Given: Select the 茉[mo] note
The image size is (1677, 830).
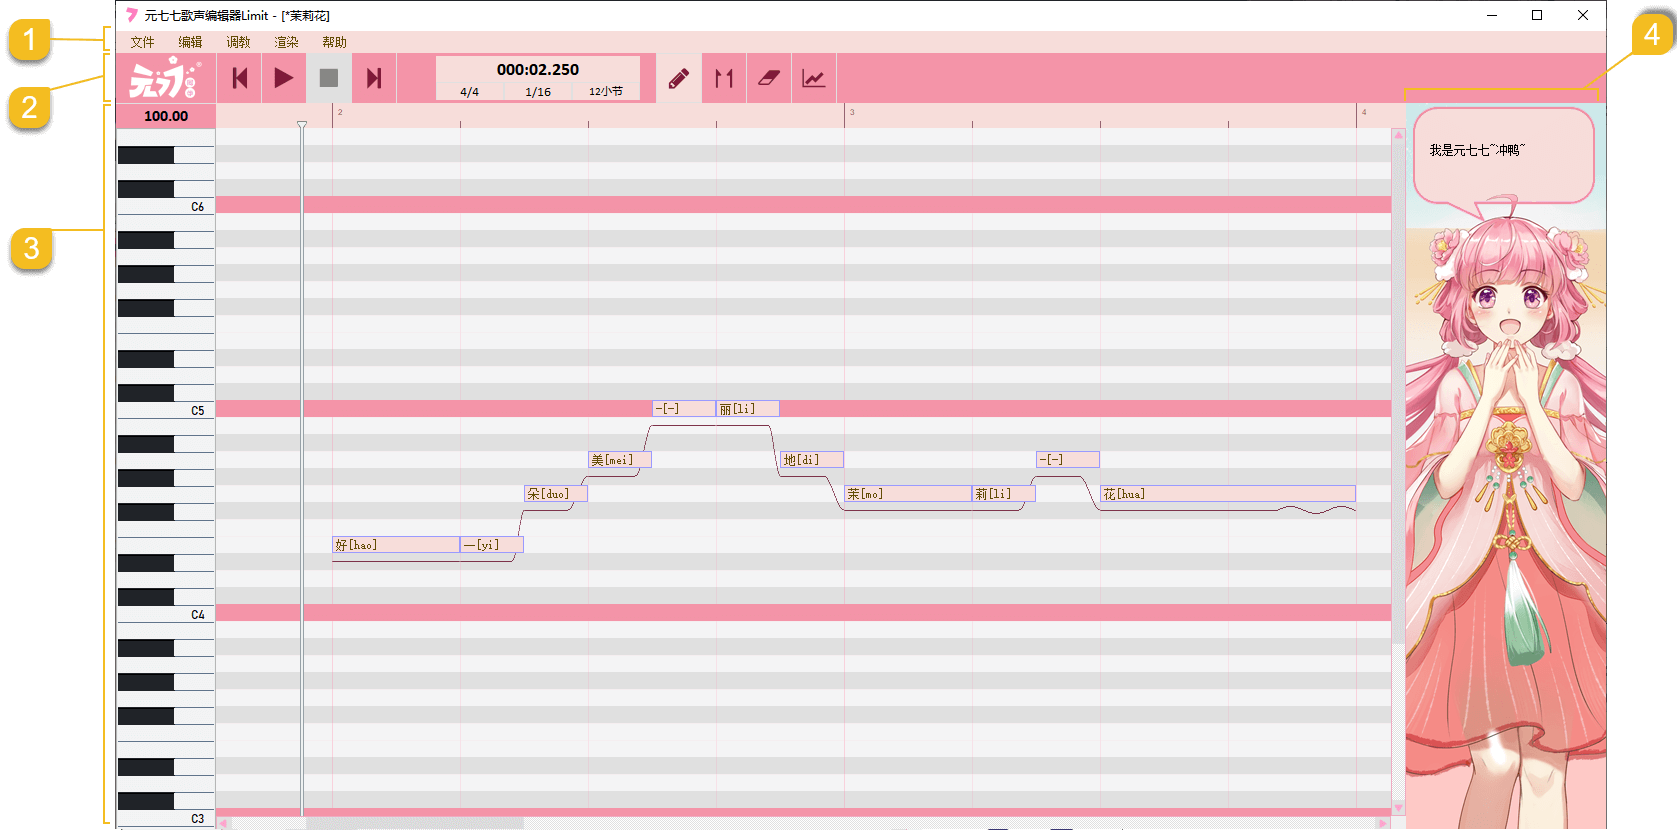Looking at the screenshot, I should [x=908, y=494].
